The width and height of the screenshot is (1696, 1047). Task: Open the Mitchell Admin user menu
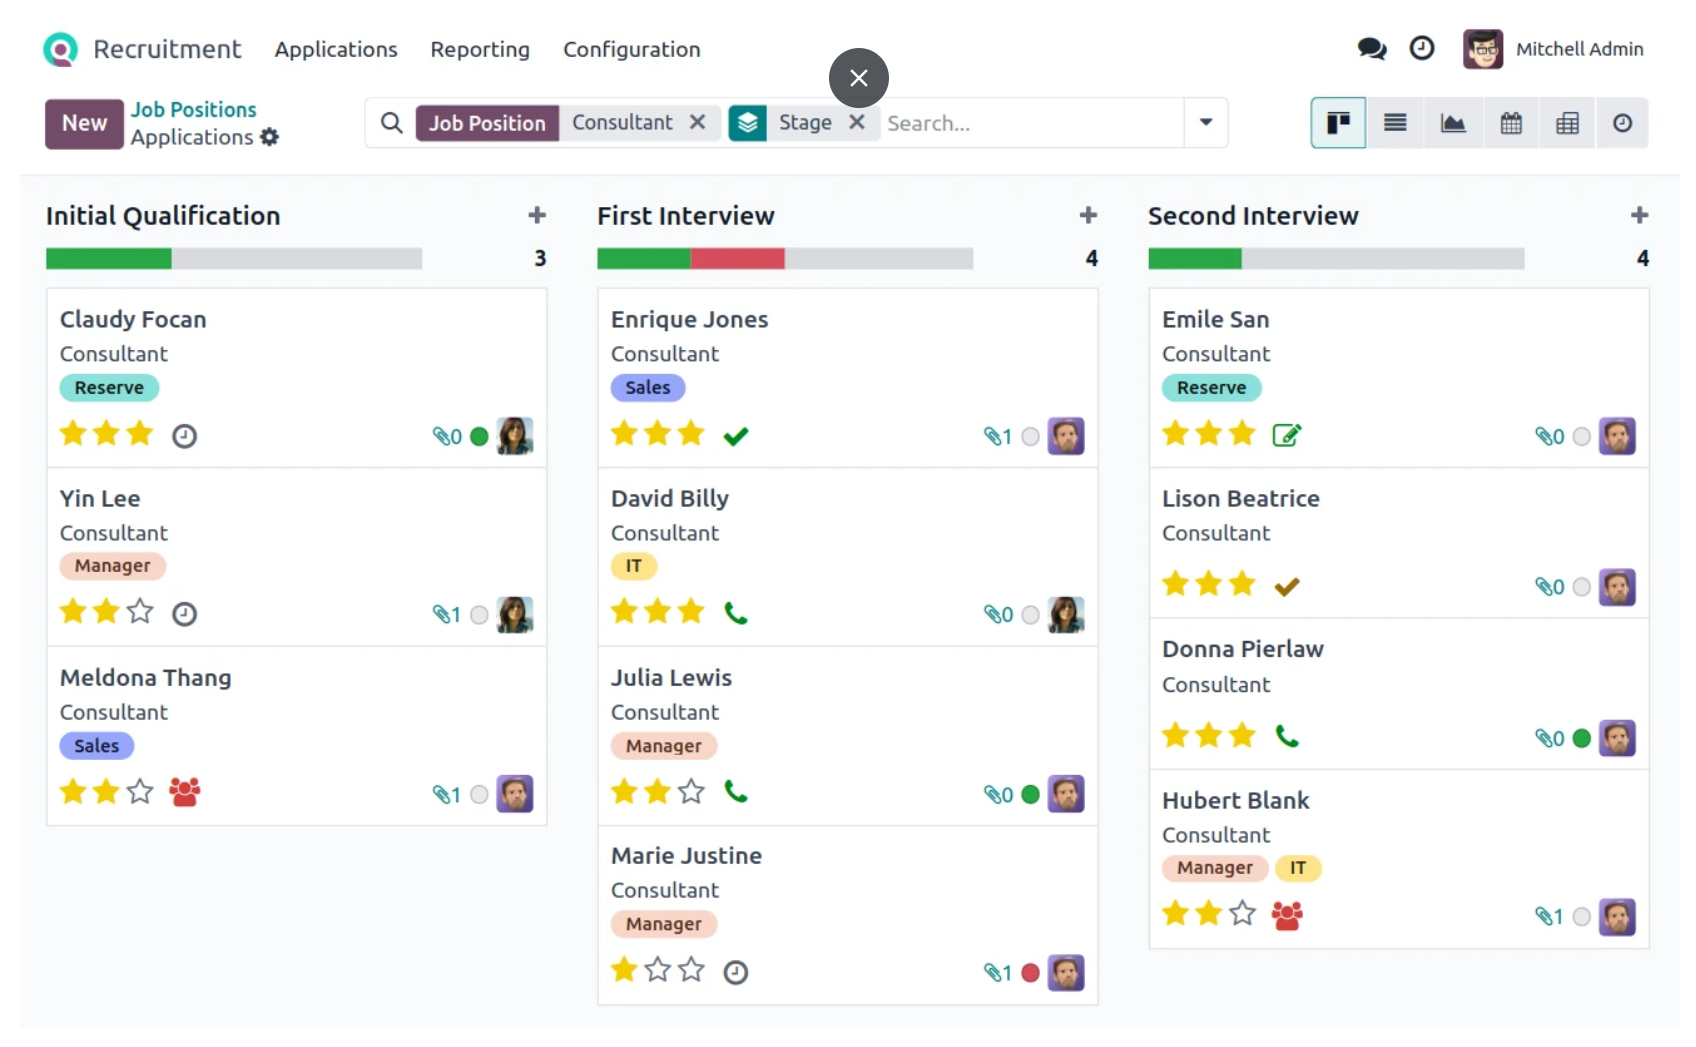[1553, 49]
